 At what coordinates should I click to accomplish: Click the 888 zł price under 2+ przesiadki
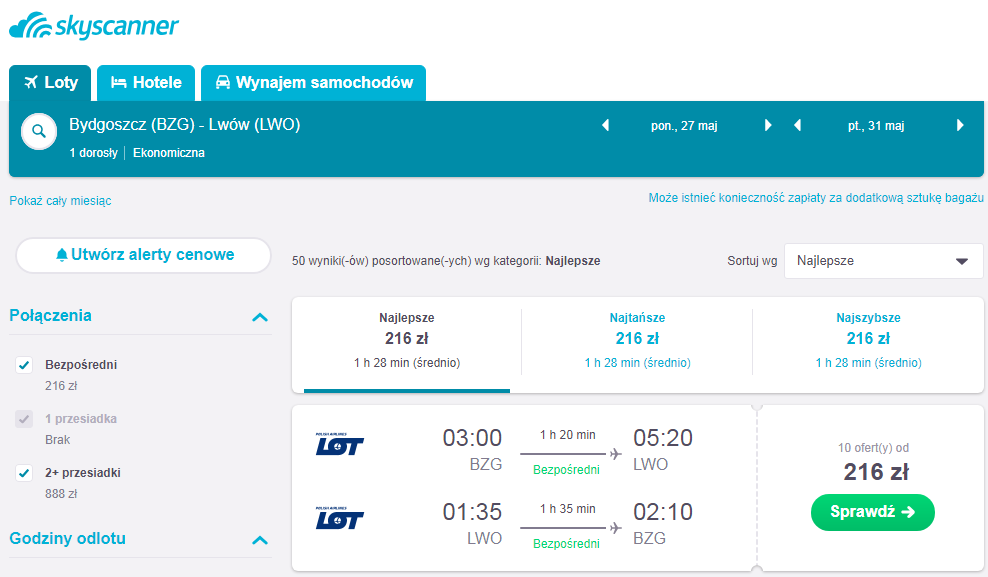pyautogui.click(x=61, y=494)
